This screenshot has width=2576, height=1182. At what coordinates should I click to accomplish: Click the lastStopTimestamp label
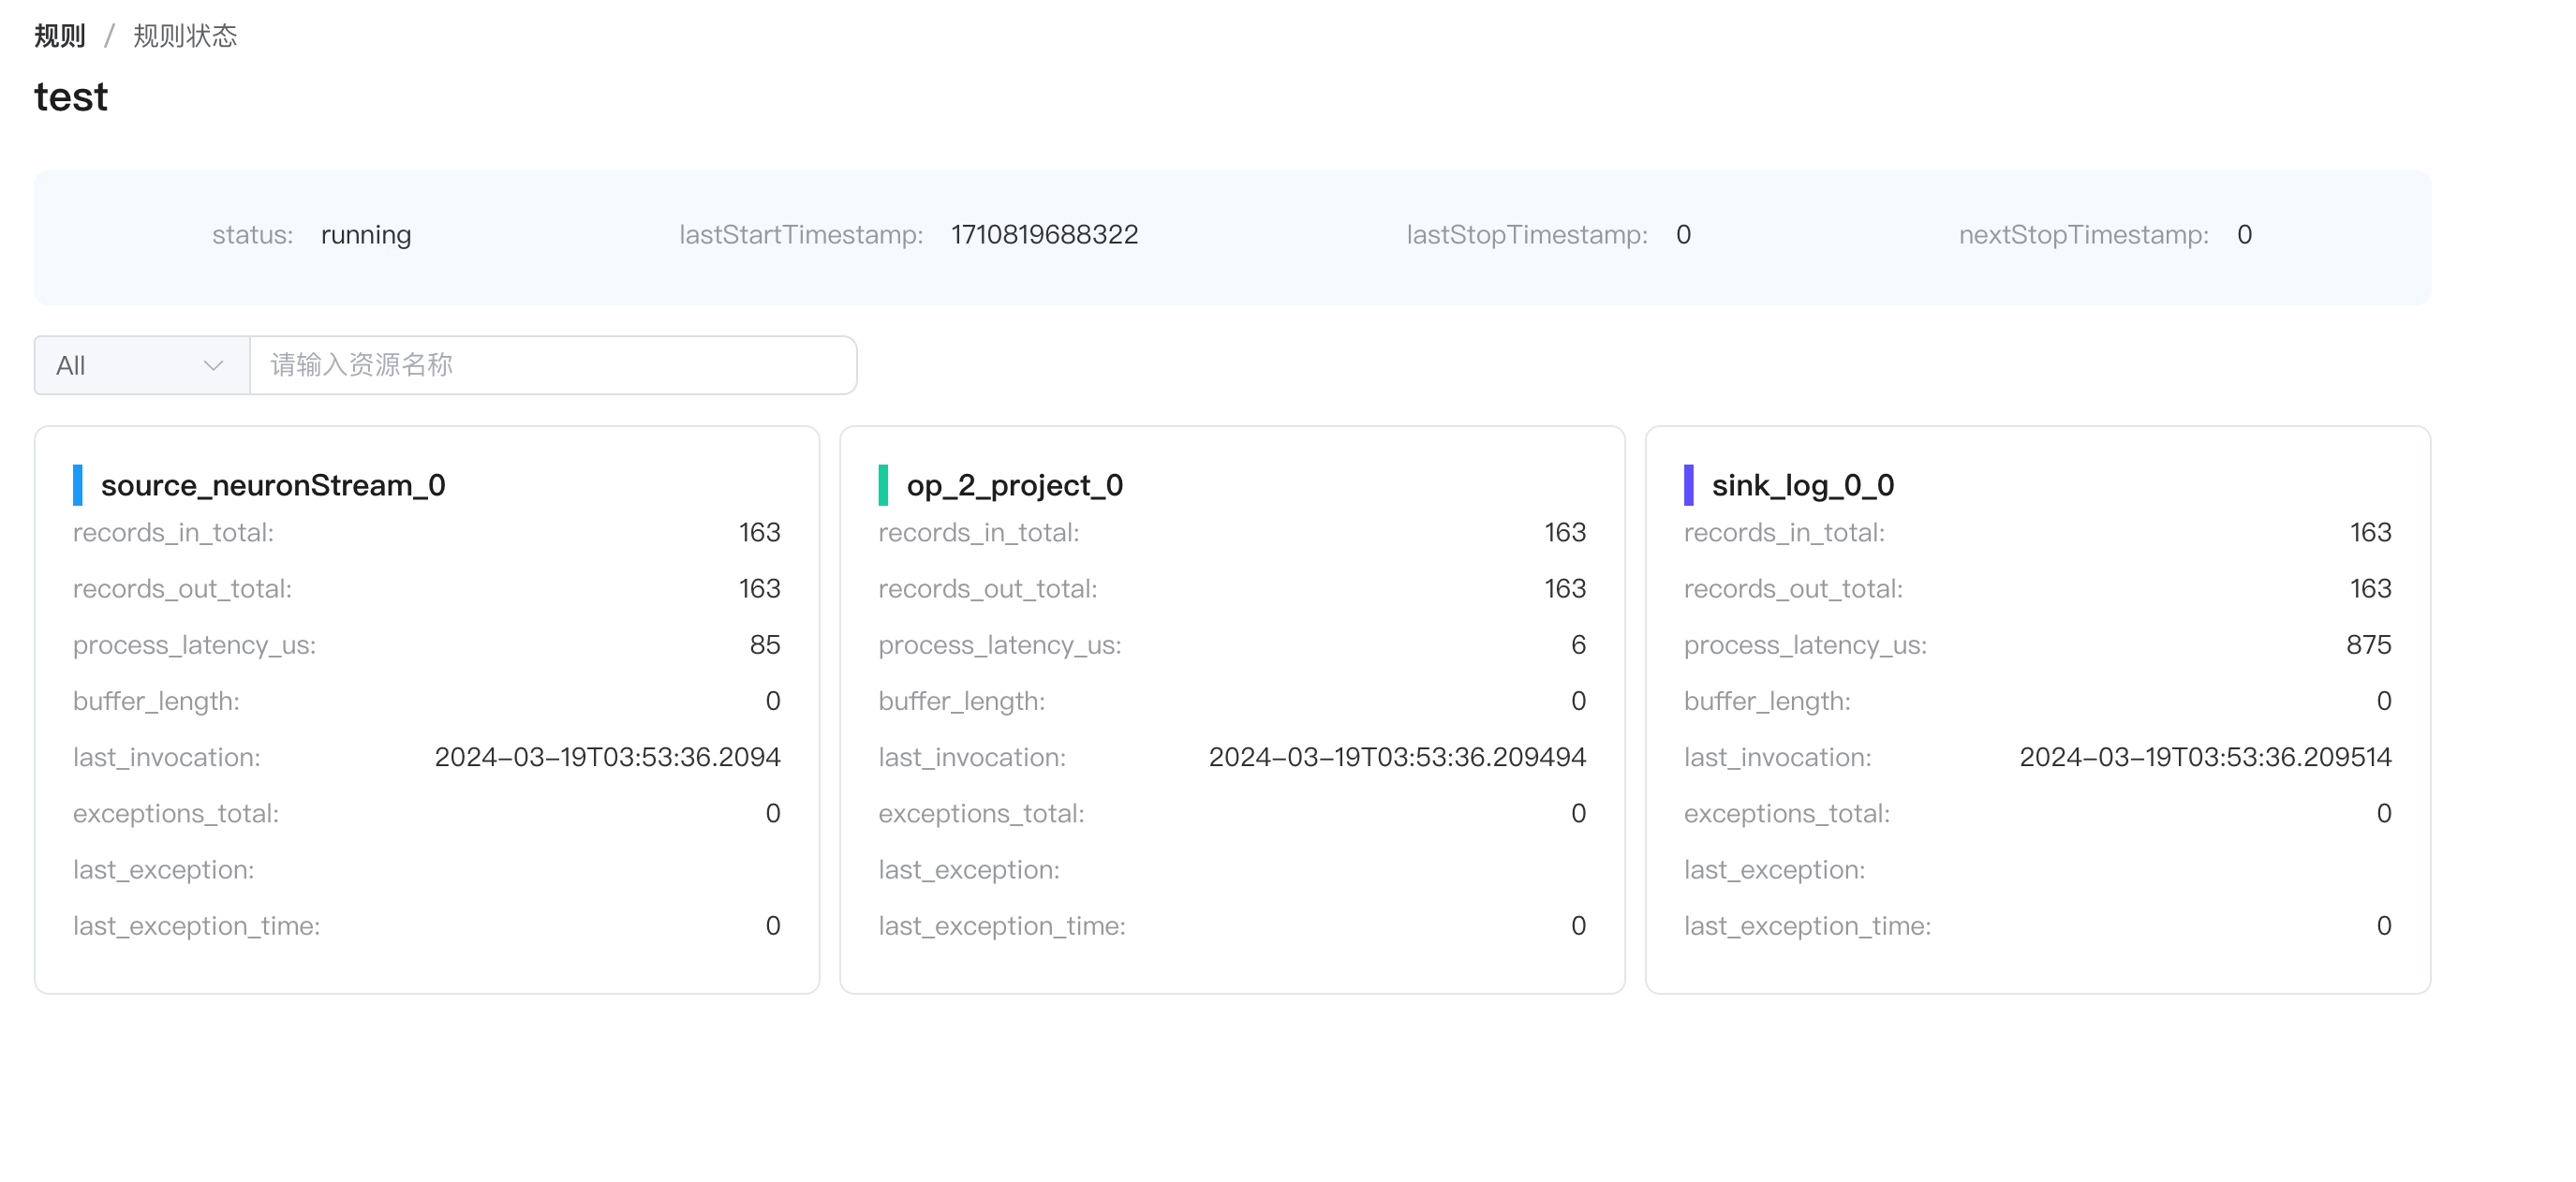tap(1526, 235)
